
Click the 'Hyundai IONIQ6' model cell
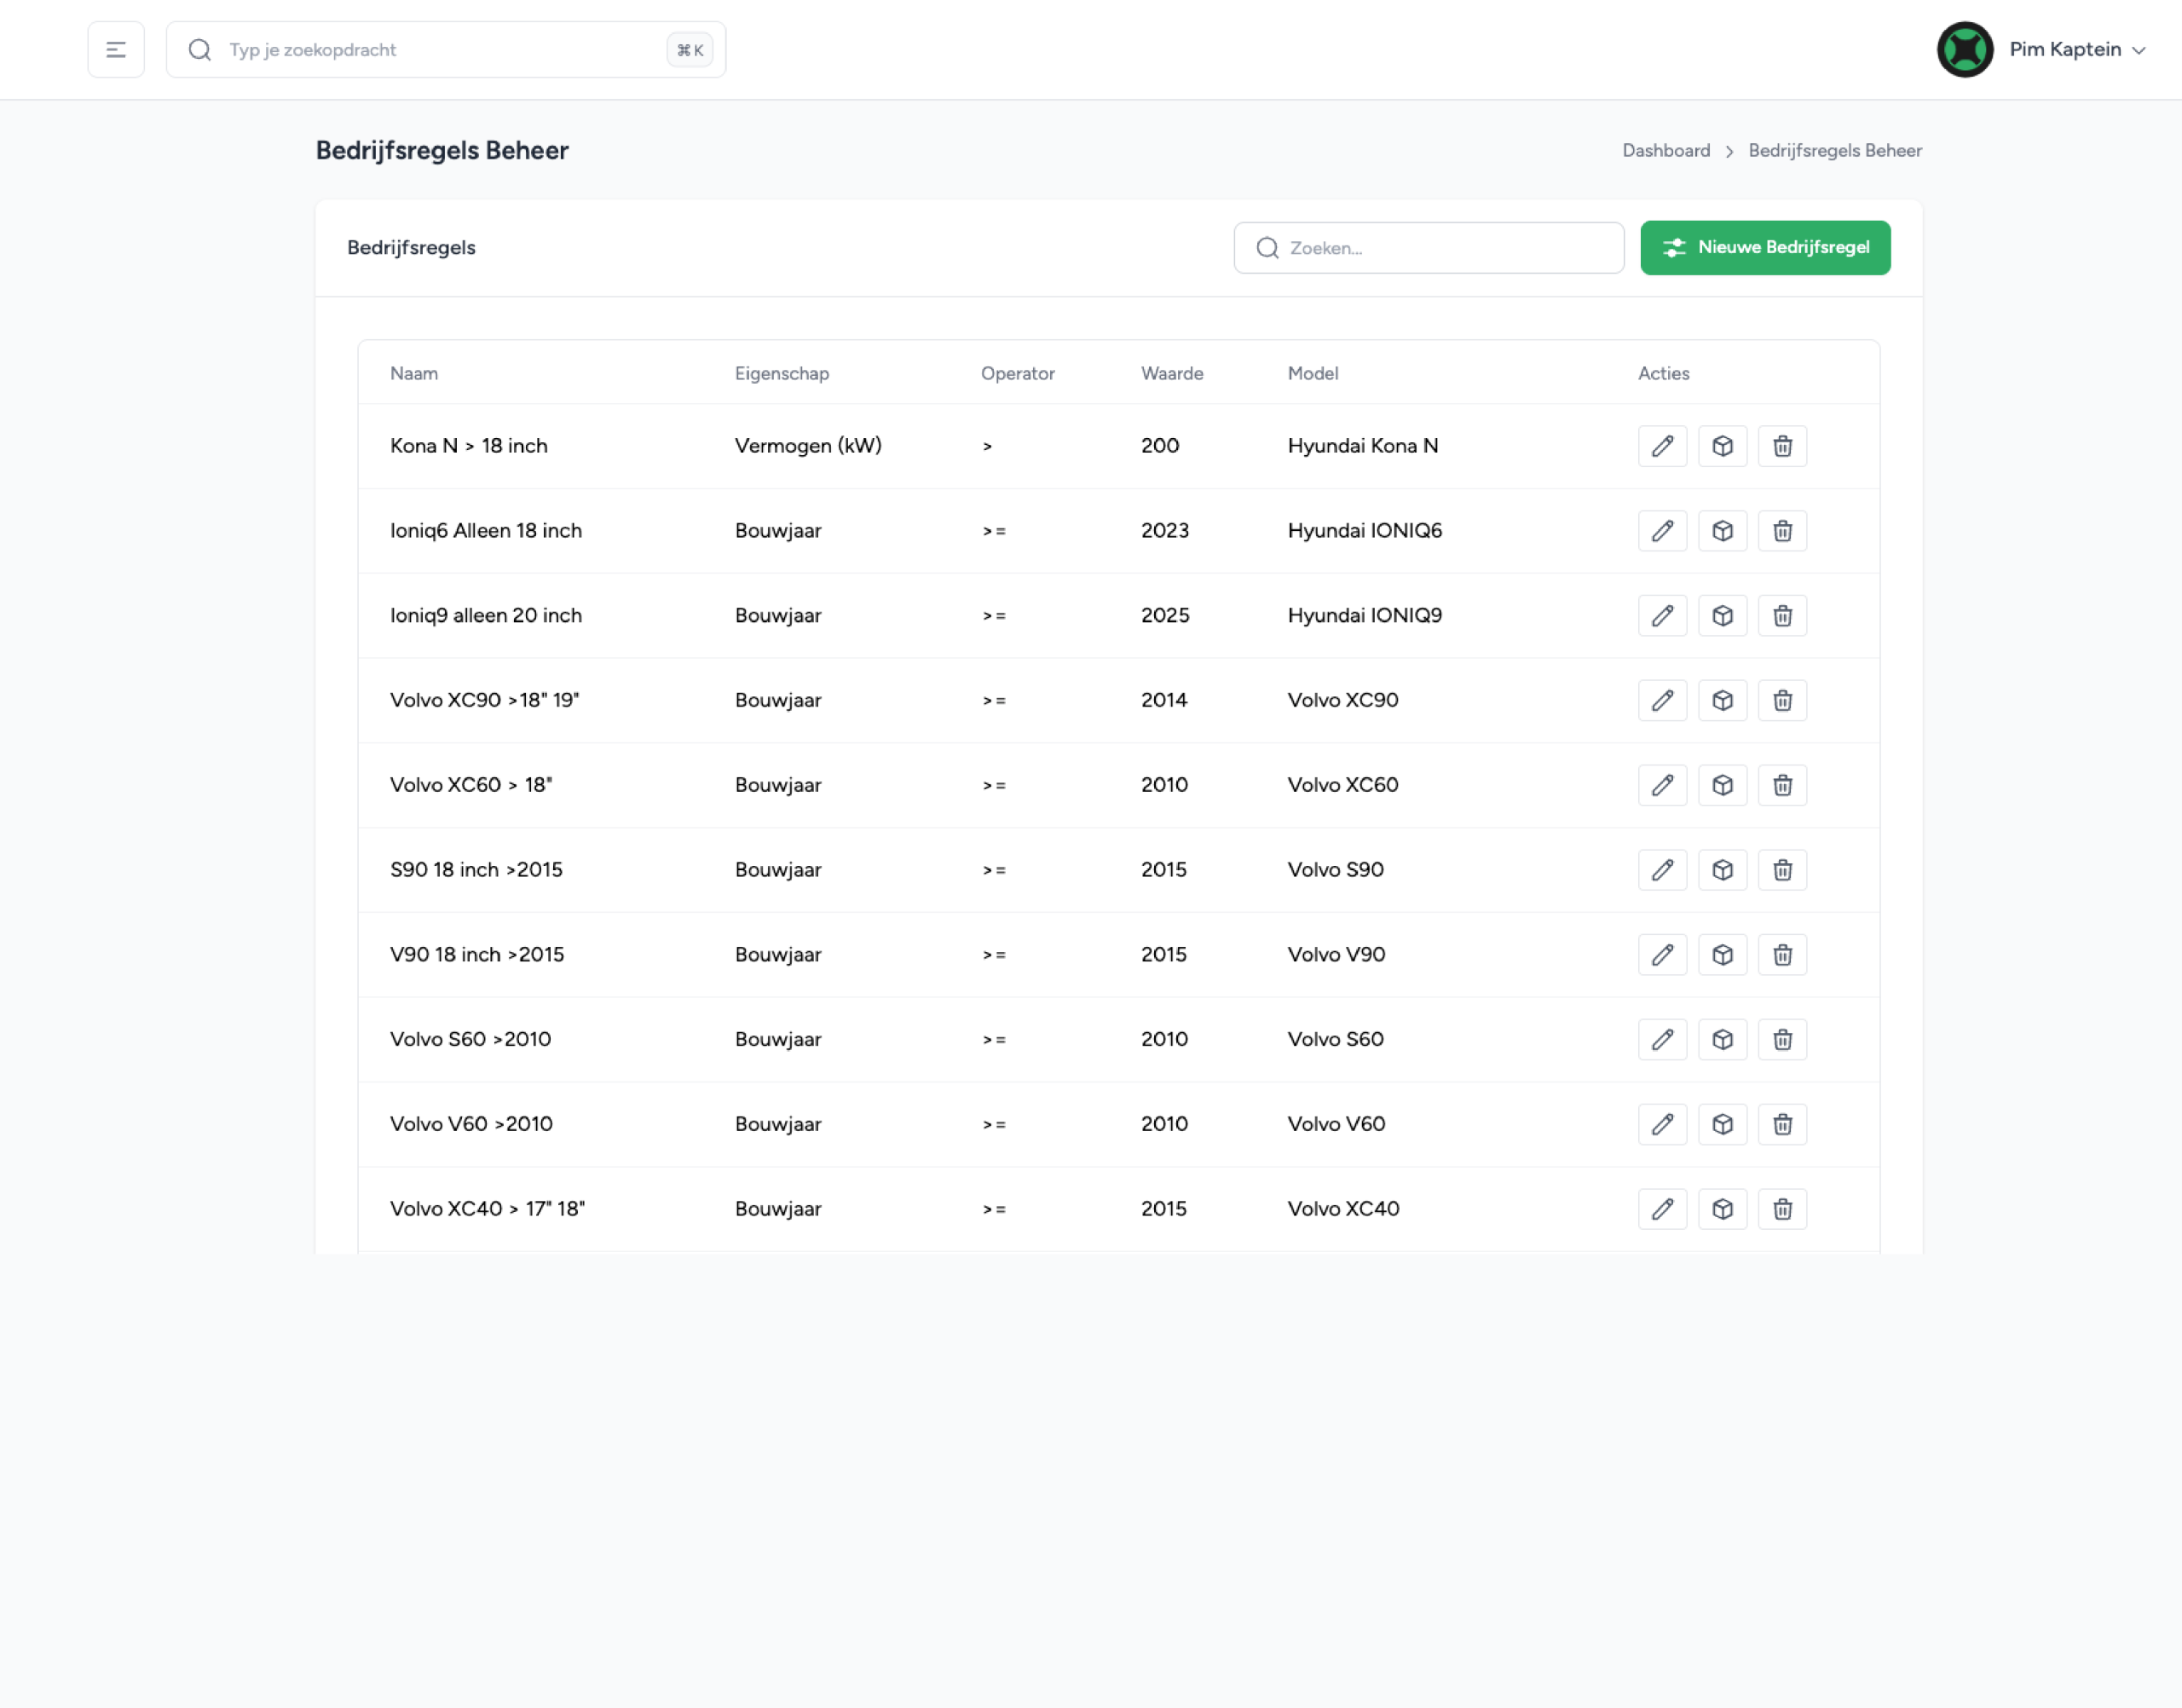1365,531
